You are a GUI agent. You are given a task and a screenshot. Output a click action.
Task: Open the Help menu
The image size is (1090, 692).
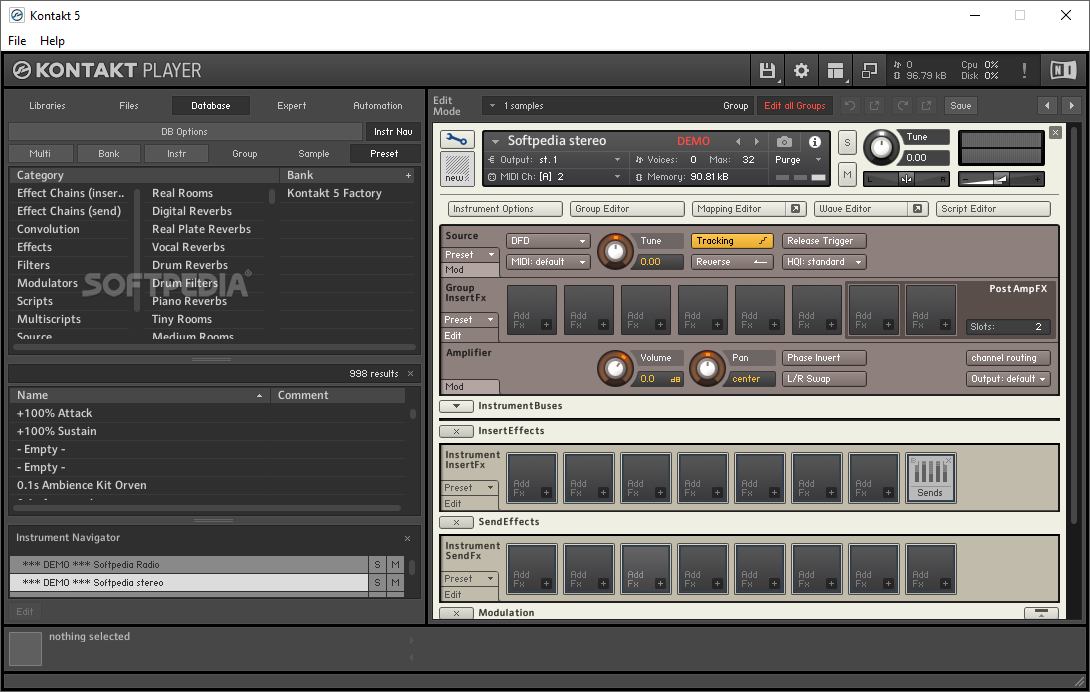(x=52, y=40)
